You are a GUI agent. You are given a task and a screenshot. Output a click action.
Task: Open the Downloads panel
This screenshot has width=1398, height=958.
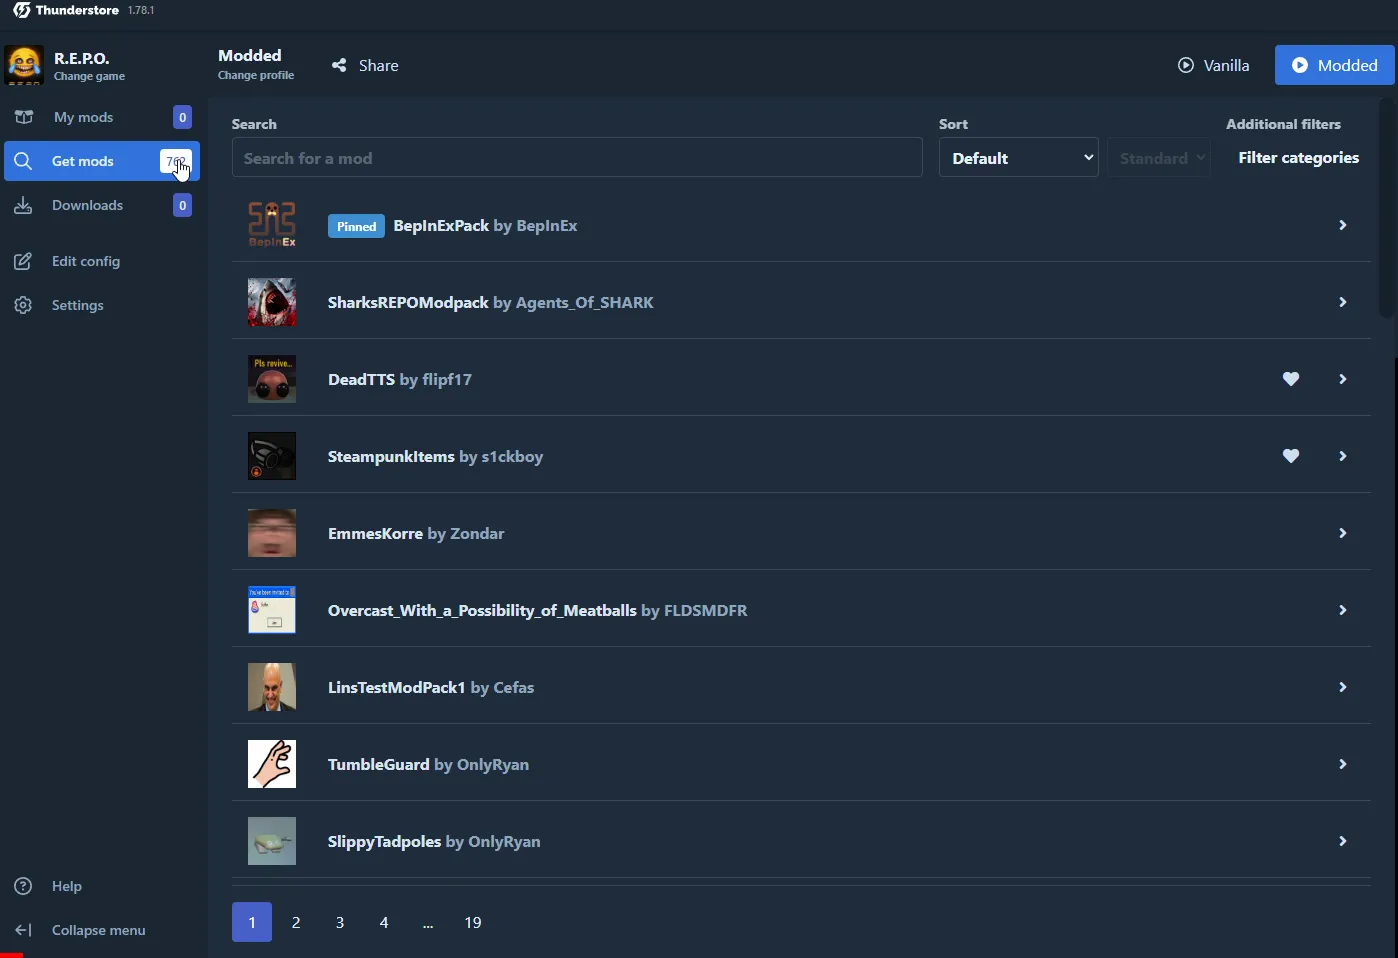[x=87, y=205]
